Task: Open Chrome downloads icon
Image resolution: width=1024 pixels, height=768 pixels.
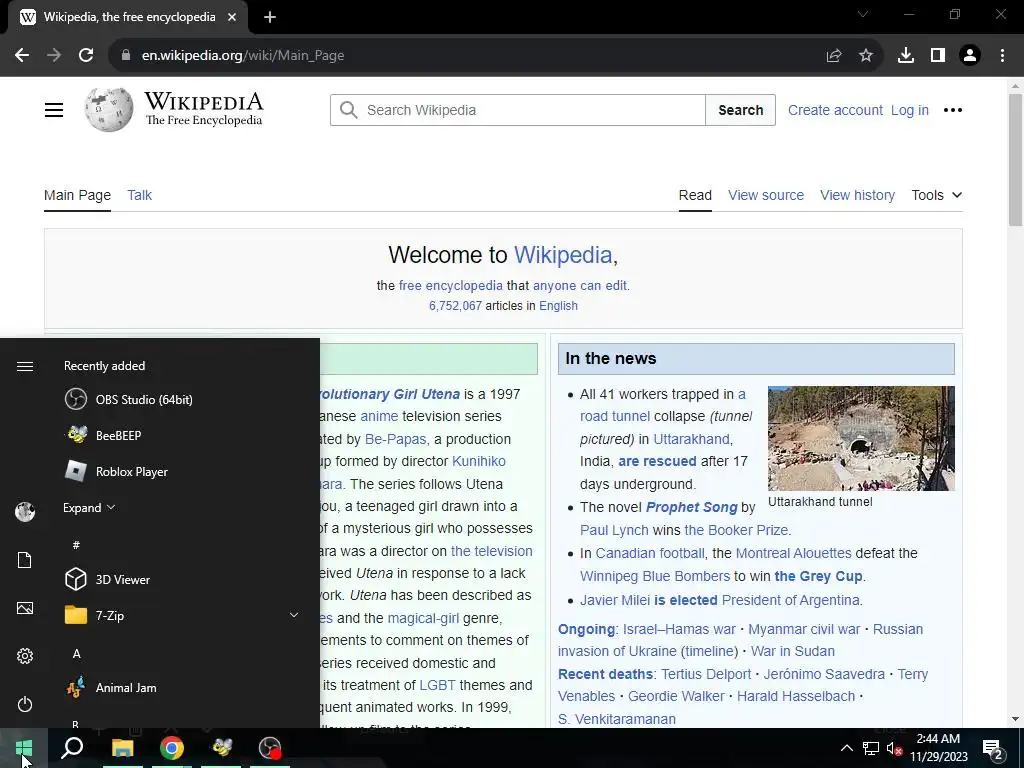Action: (x=906, y=56)
